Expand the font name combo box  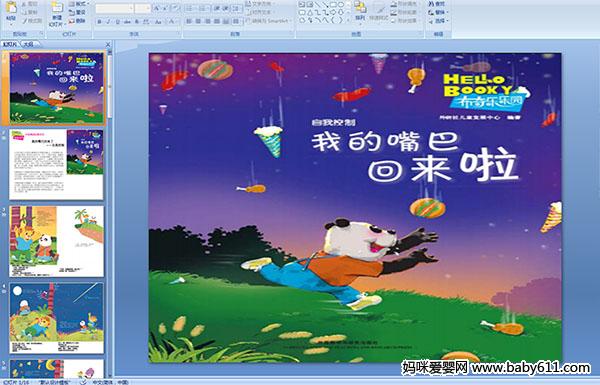tap(114, 8)
